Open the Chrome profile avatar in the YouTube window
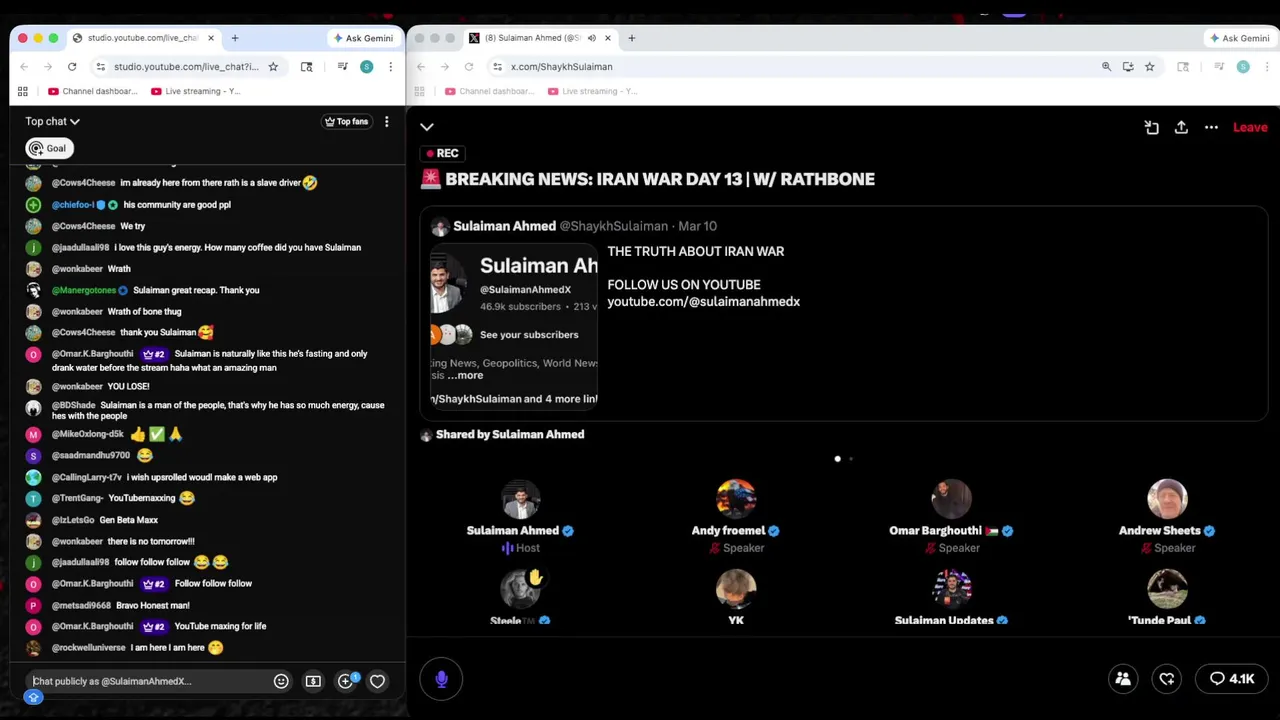The image size is (1280, 720). (x=366, y=67)
